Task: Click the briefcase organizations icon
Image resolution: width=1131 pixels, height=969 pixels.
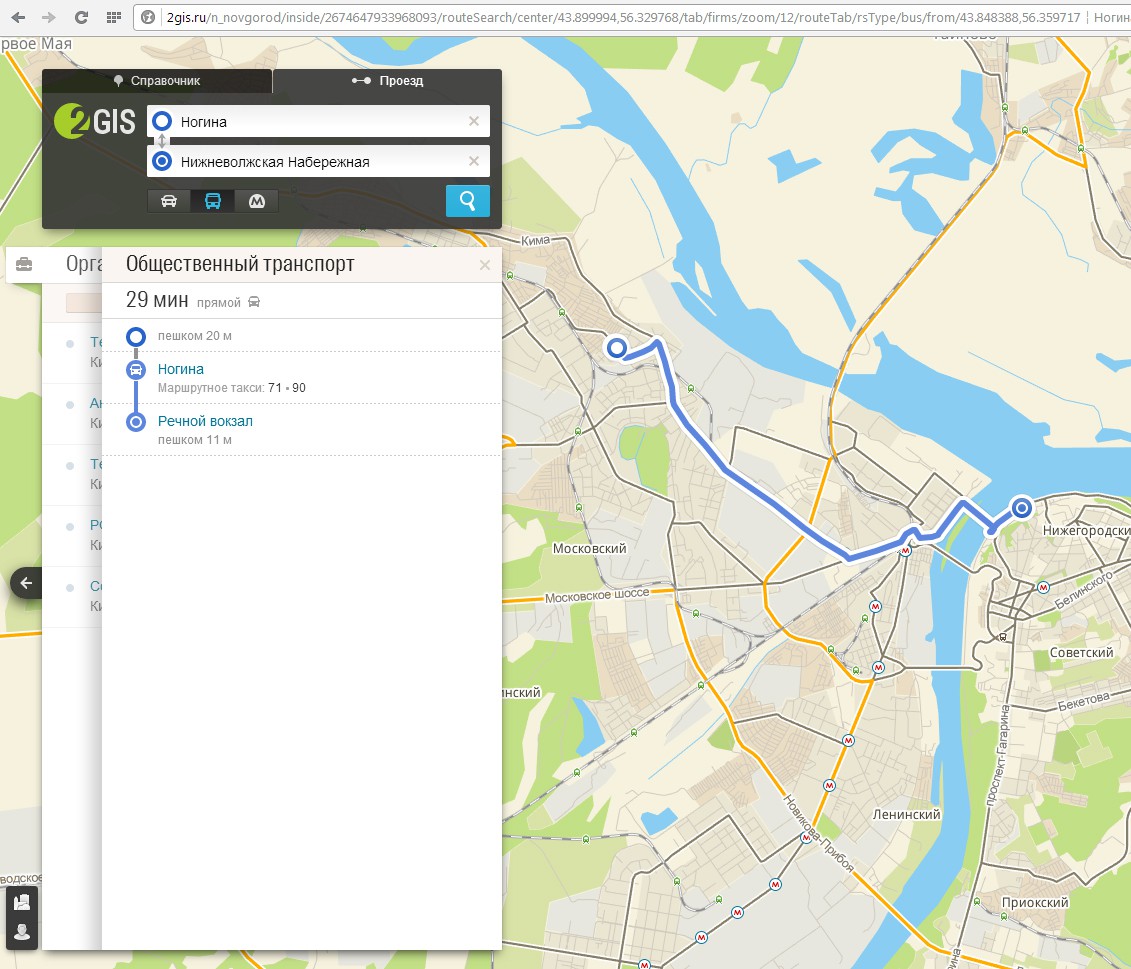Action: click(x=24, y=264)
